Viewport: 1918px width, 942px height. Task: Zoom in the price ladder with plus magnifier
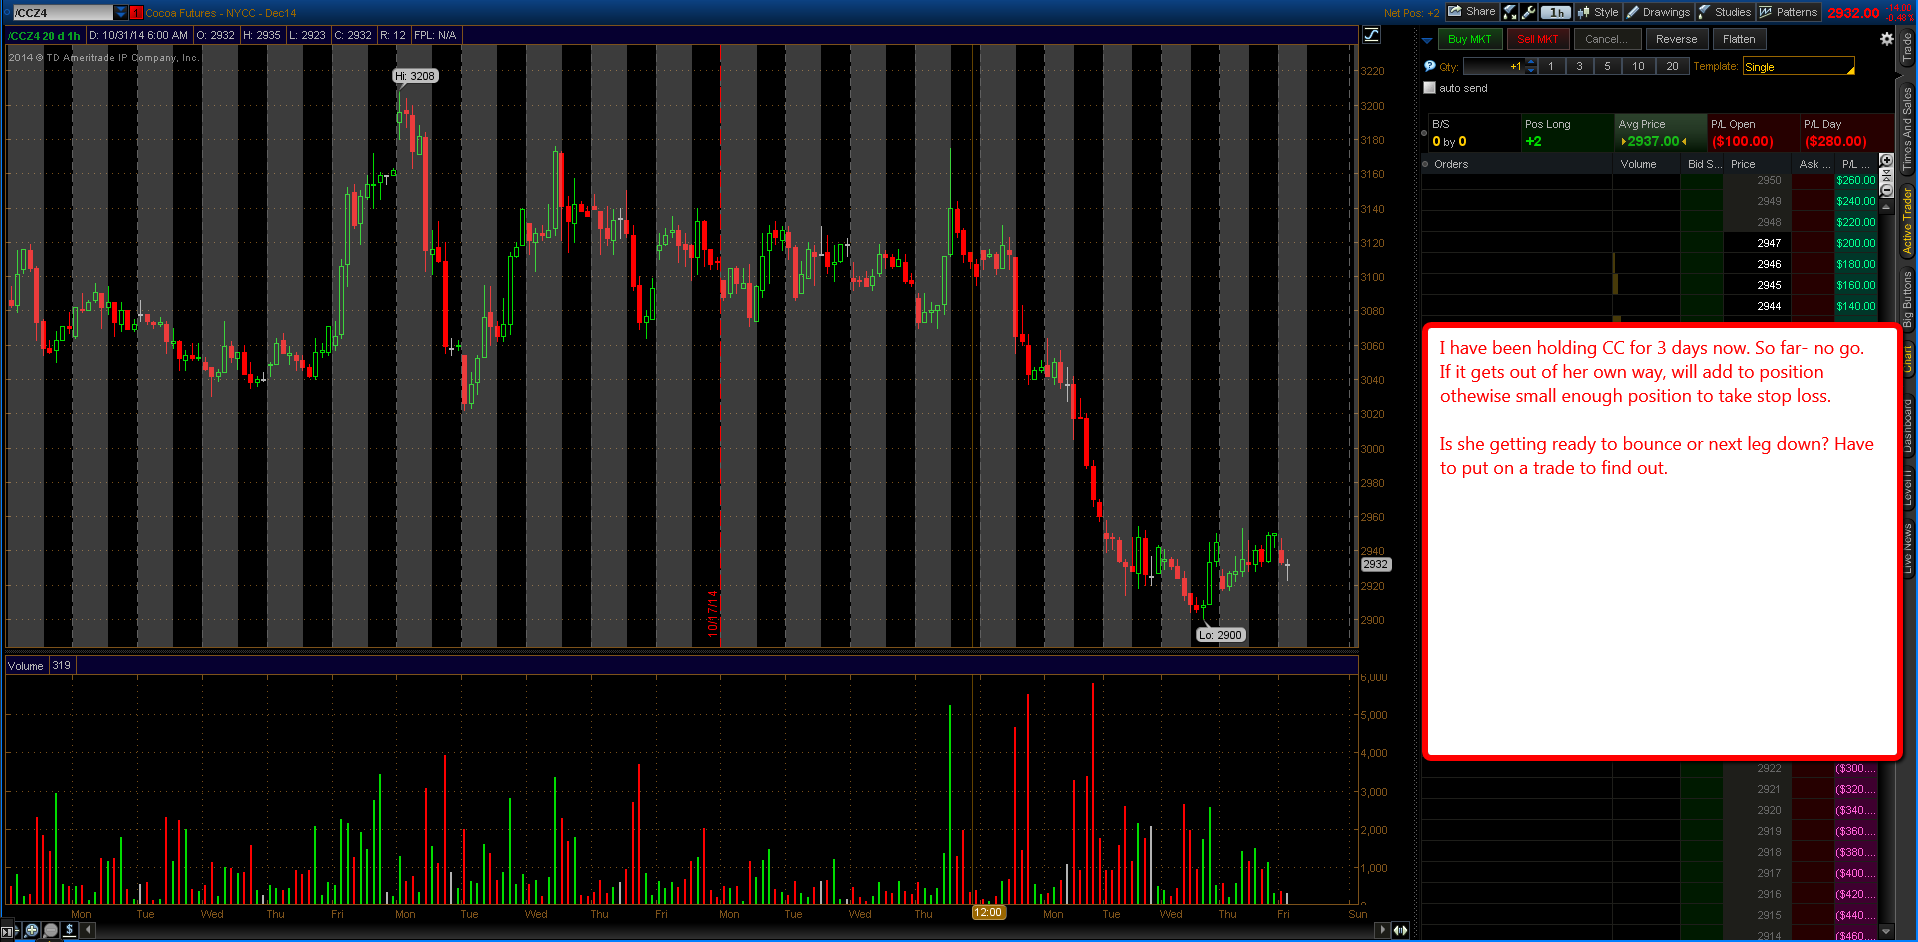tap(1886, 160)
